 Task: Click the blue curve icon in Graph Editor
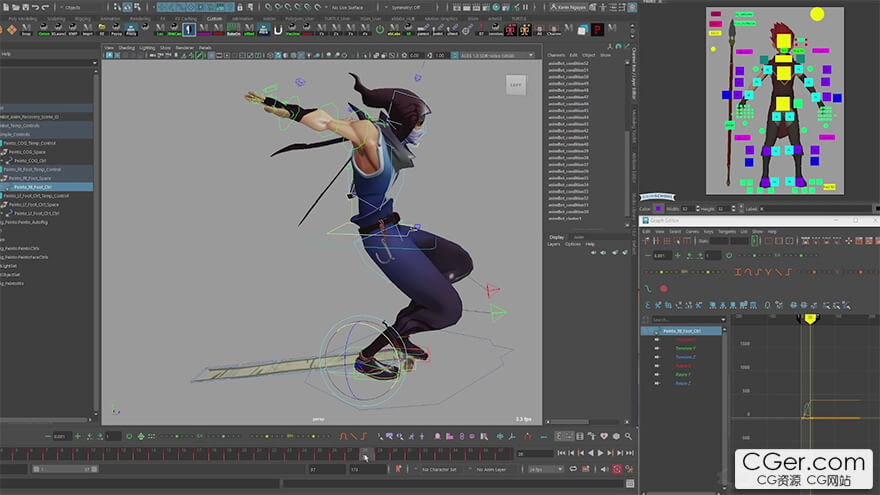(648, 288)
